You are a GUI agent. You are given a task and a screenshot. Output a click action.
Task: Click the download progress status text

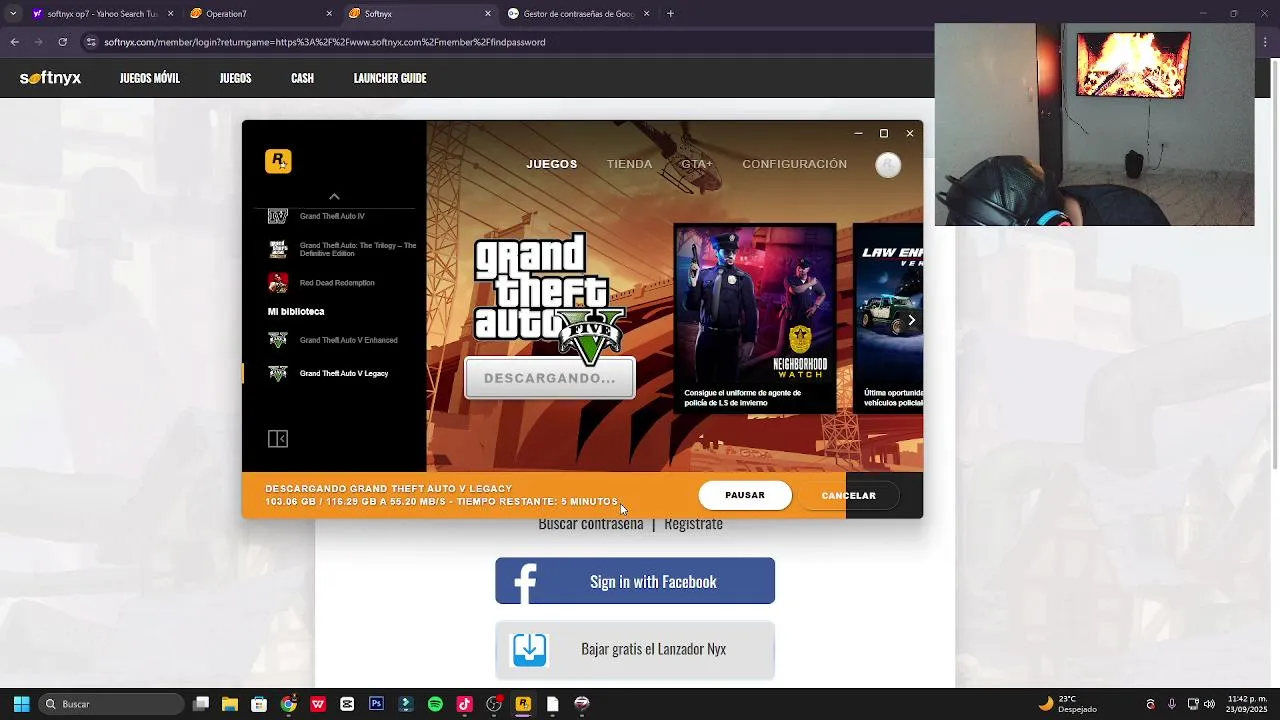[441, 495]
